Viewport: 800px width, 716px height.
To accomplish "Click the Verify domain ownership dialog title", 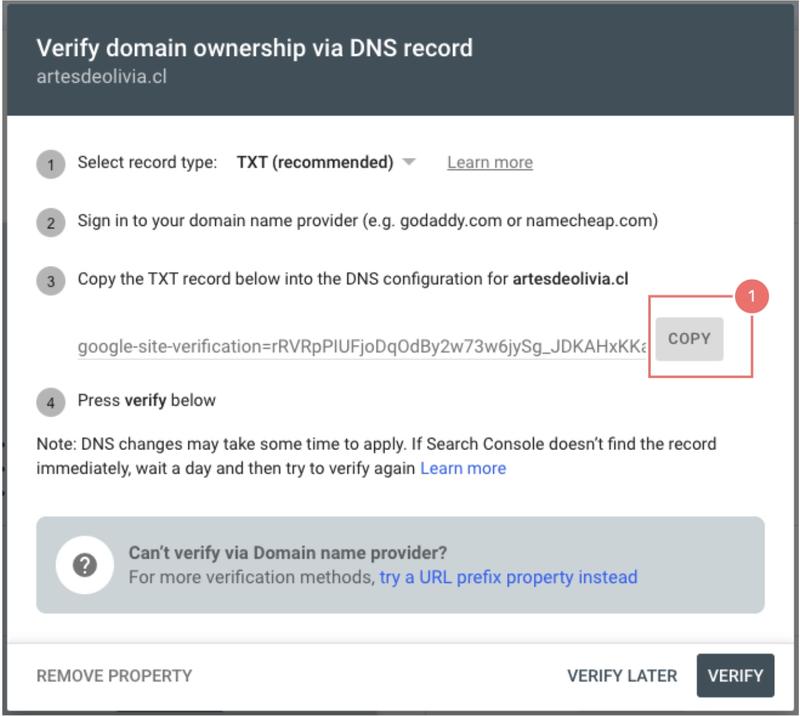I will pyautogui.click(x=255, y=48).
